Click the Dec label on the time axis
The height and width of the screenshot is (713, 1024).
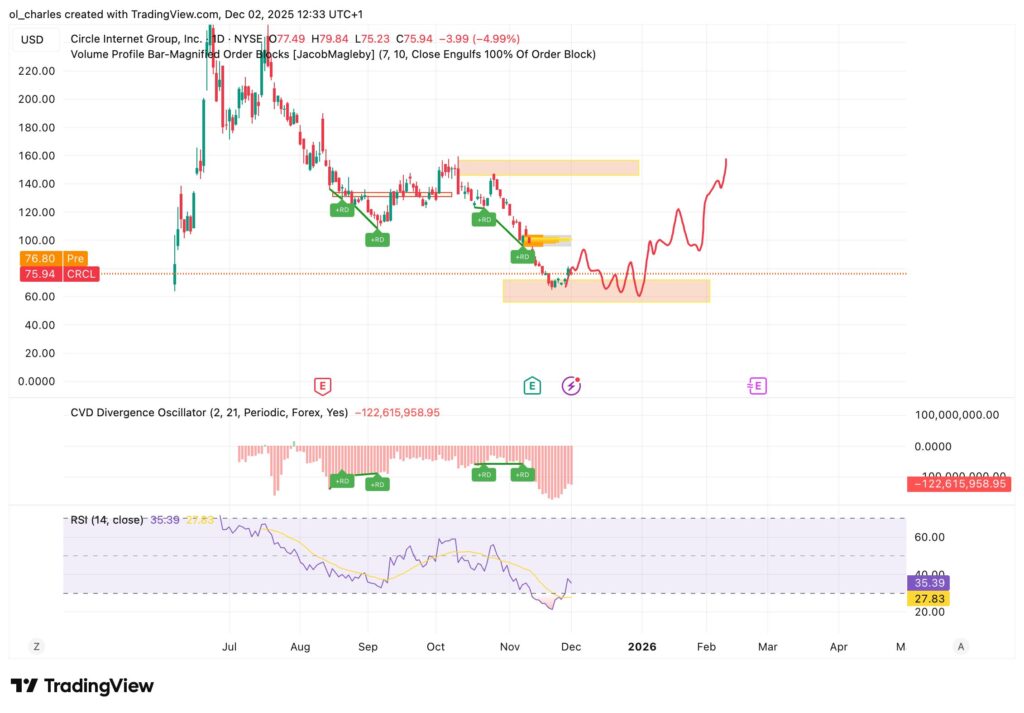(571, 647)
